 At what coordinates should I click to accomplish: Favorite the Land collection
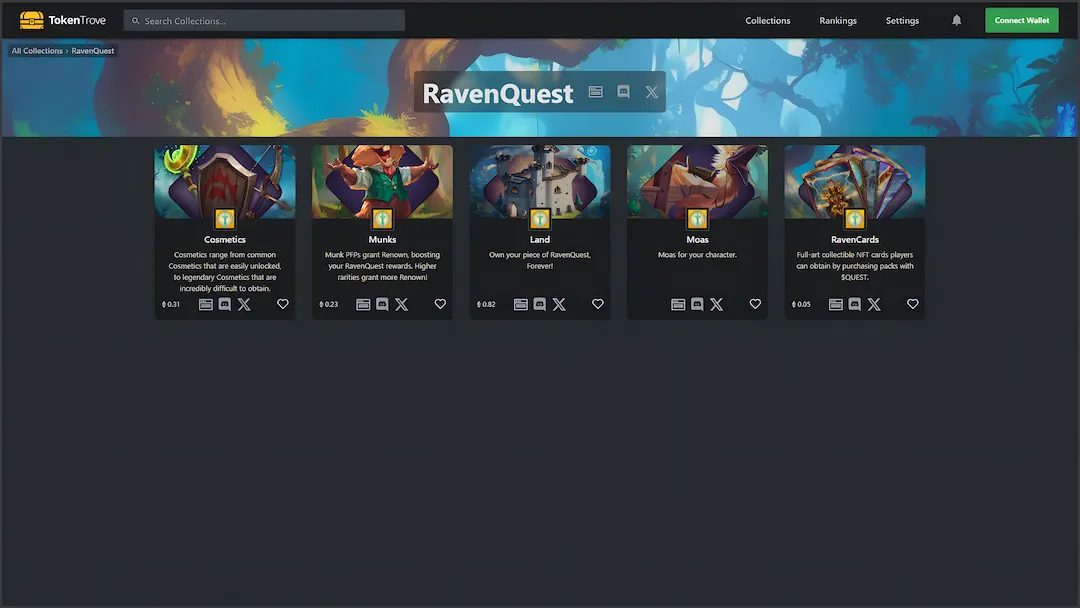click(x=597, y=303)
